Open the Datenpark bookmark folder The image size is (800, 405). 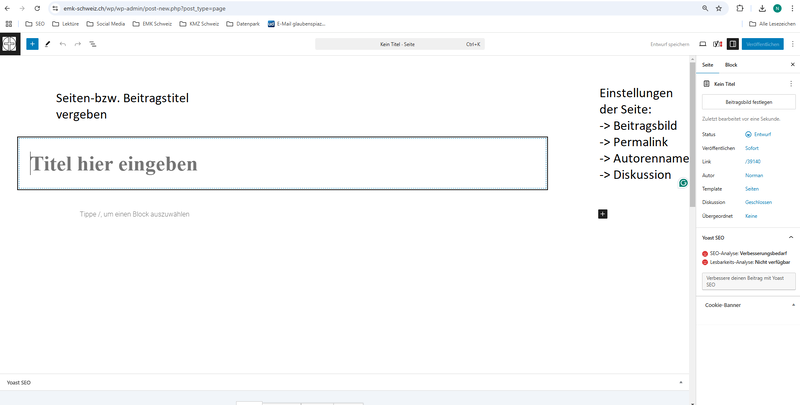pos(243,23)
